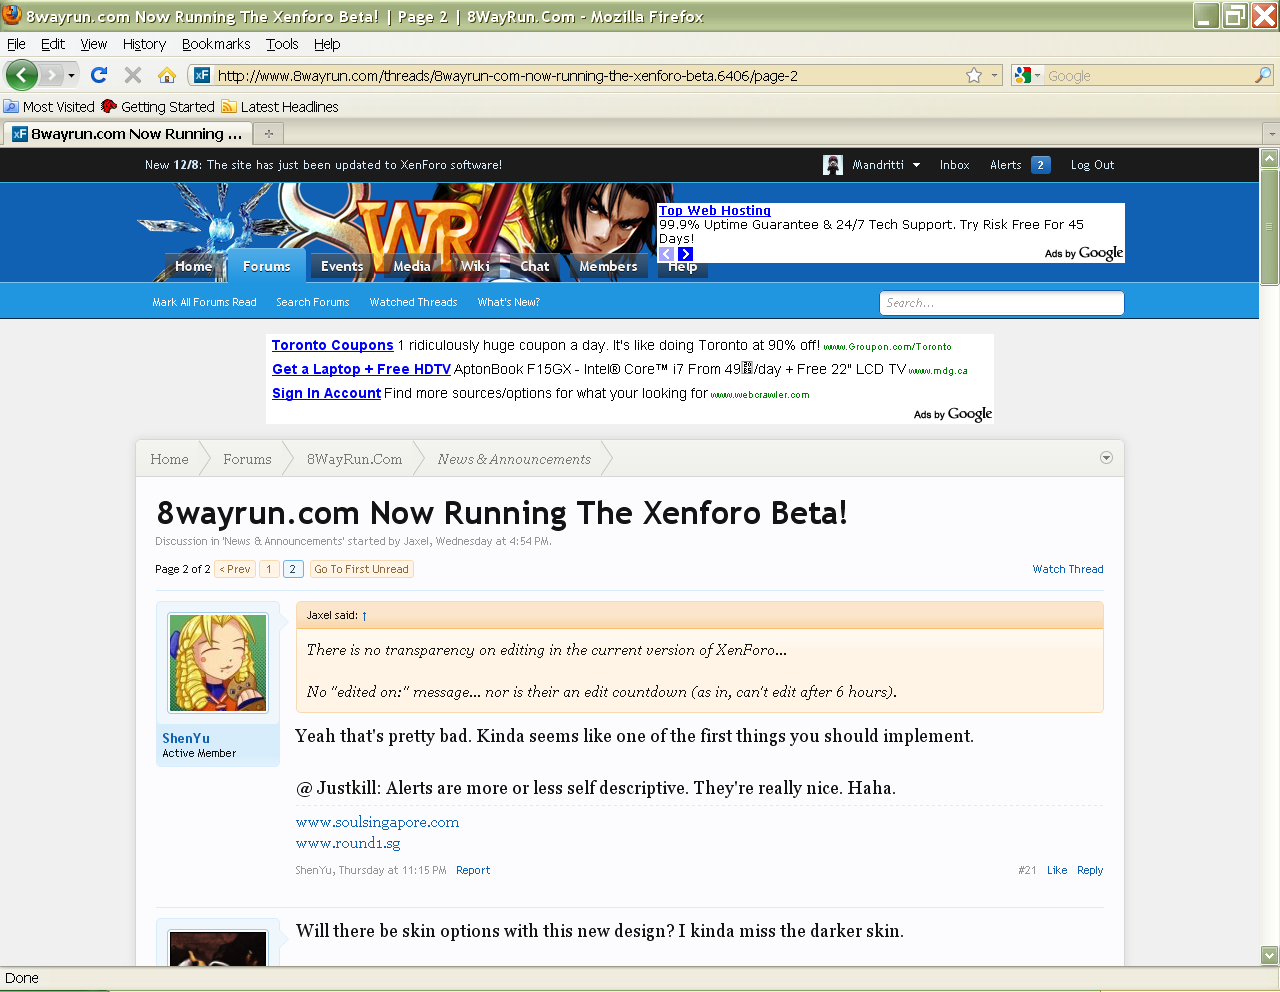Click the search magnifier icon in Google box
This screenshot has height=992, width=1280.
coord(1263,75)
